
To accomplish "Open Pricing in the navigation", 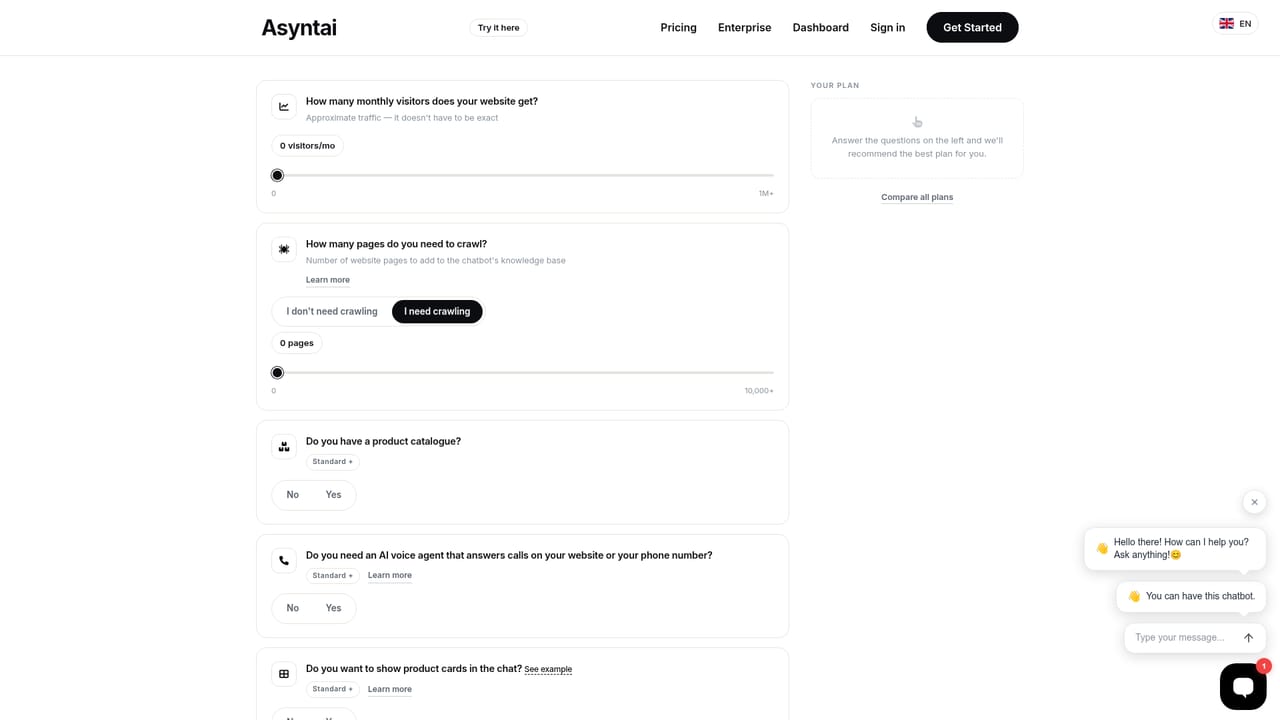I will pos(678,28).
